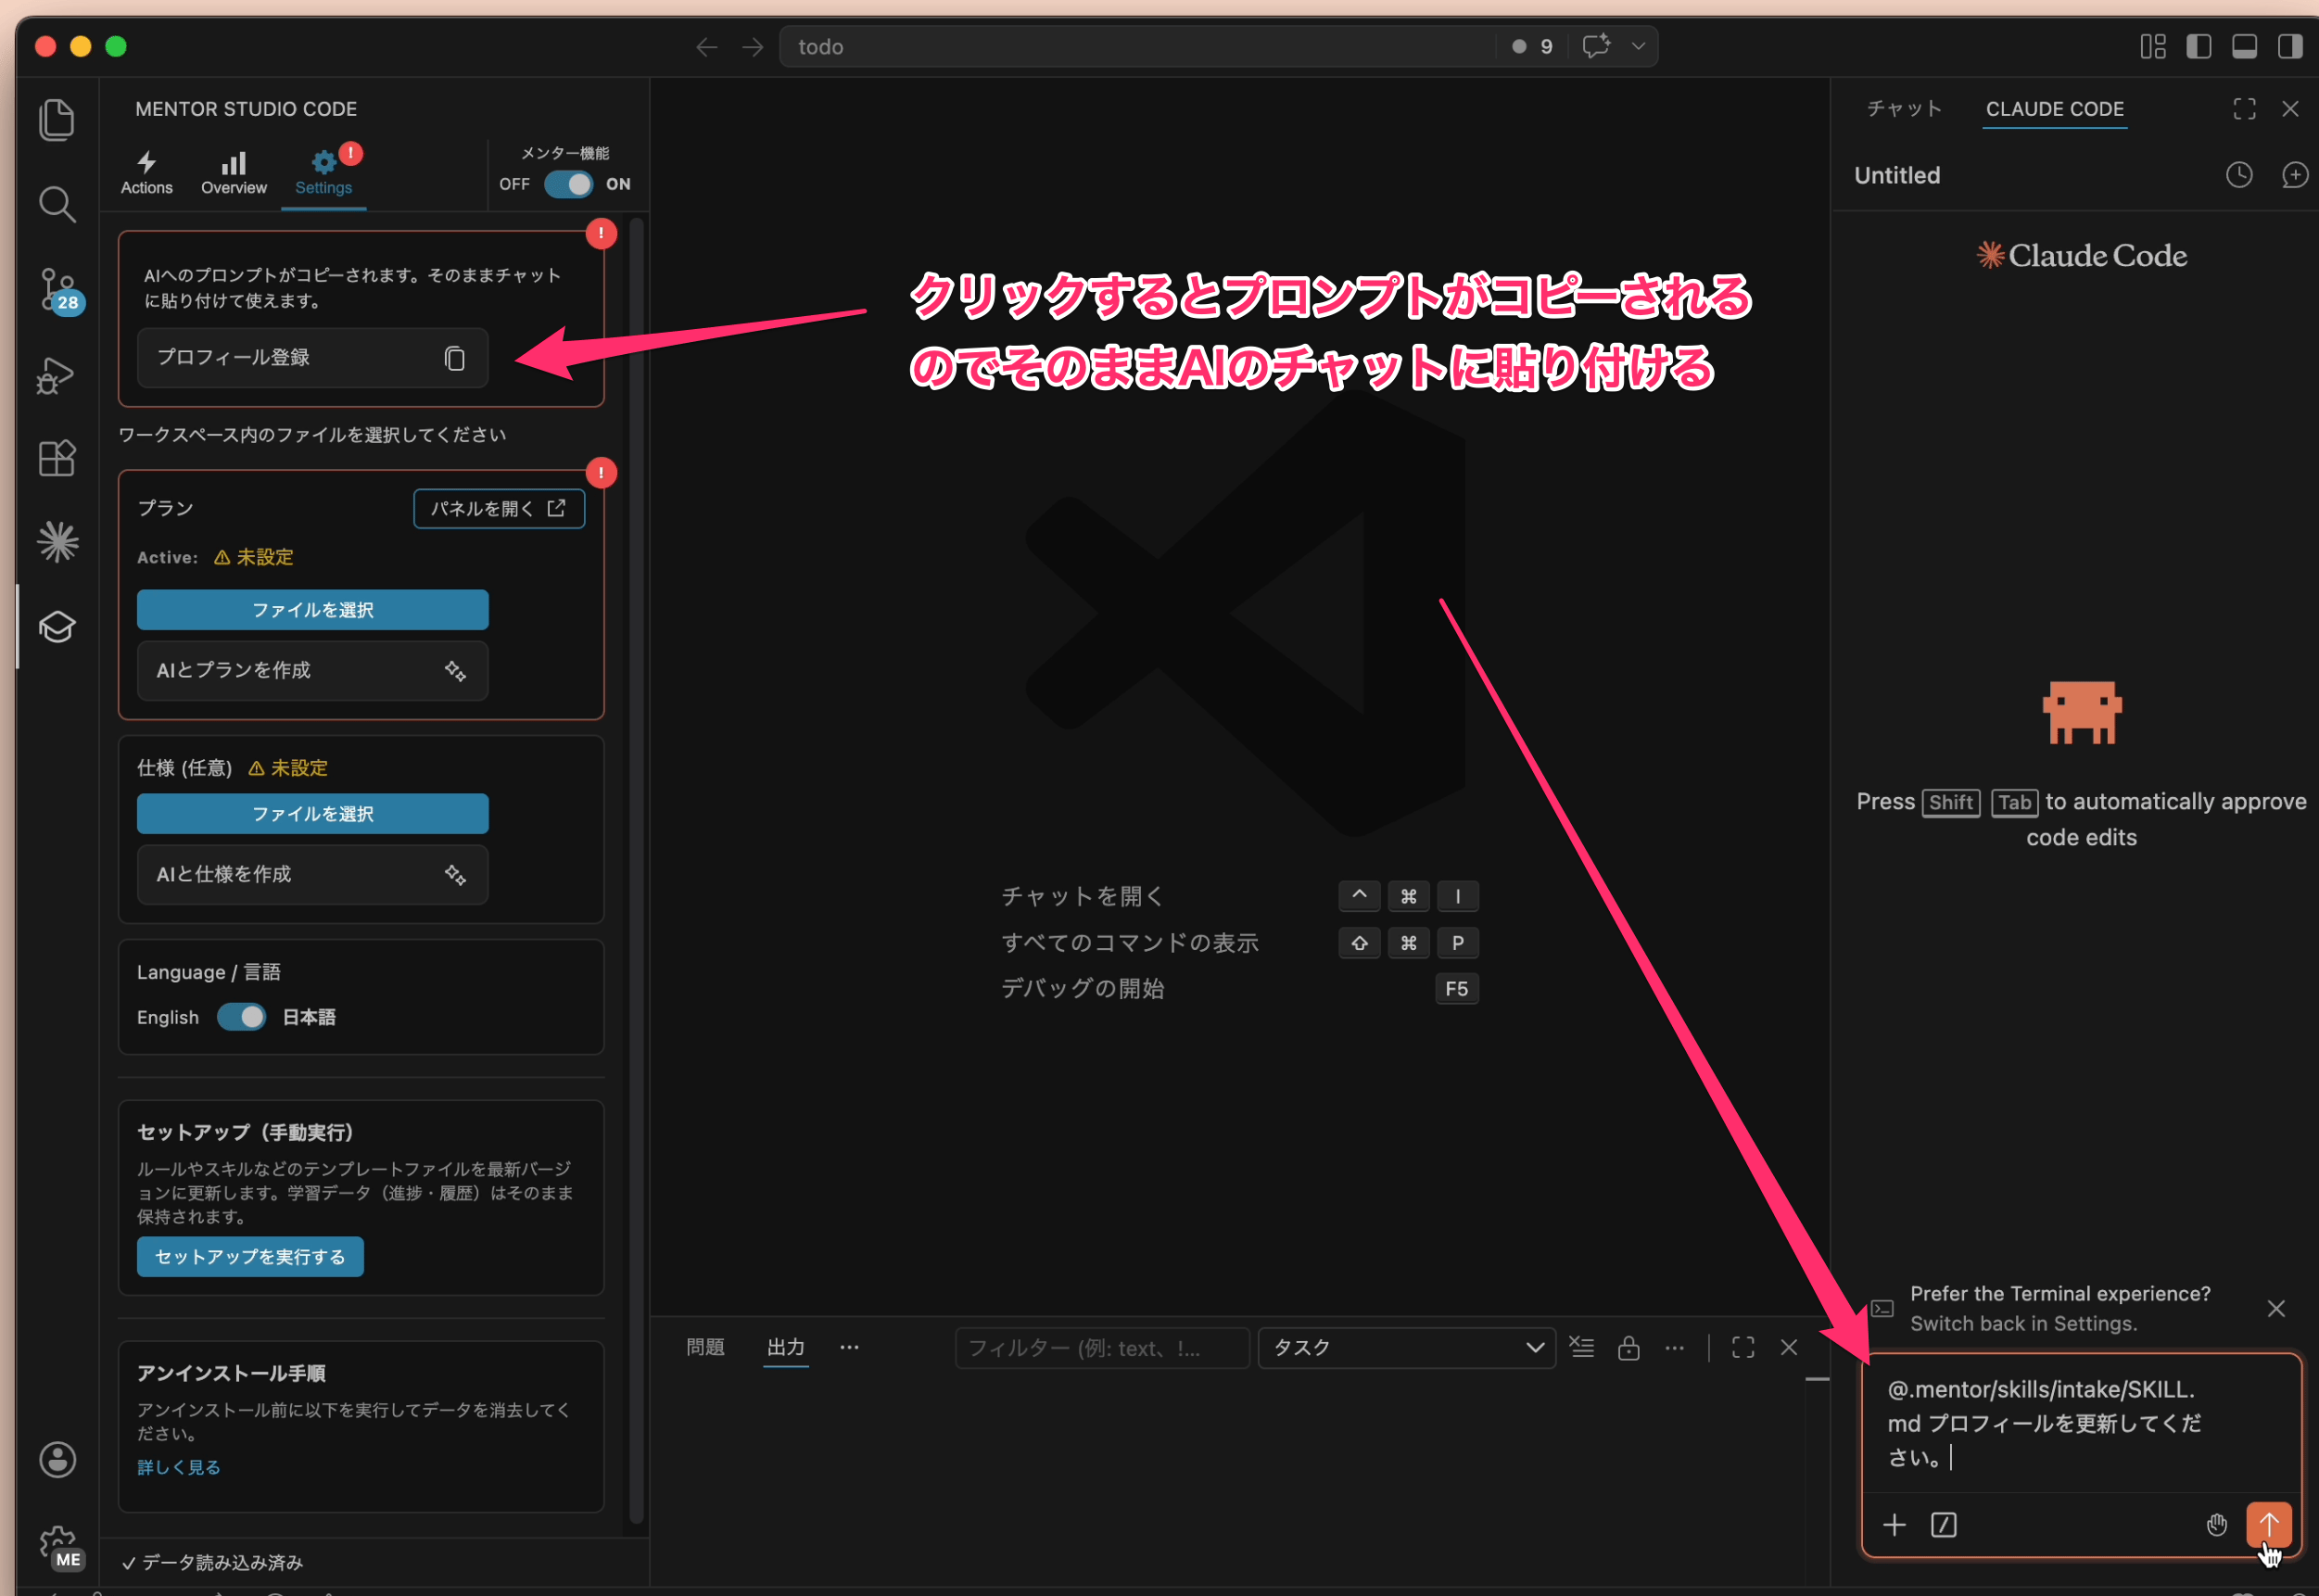2319x1596 pixels.
Task: Click Mentor Studio panel vertical scrollbar
Action: (x=636, y=870)
